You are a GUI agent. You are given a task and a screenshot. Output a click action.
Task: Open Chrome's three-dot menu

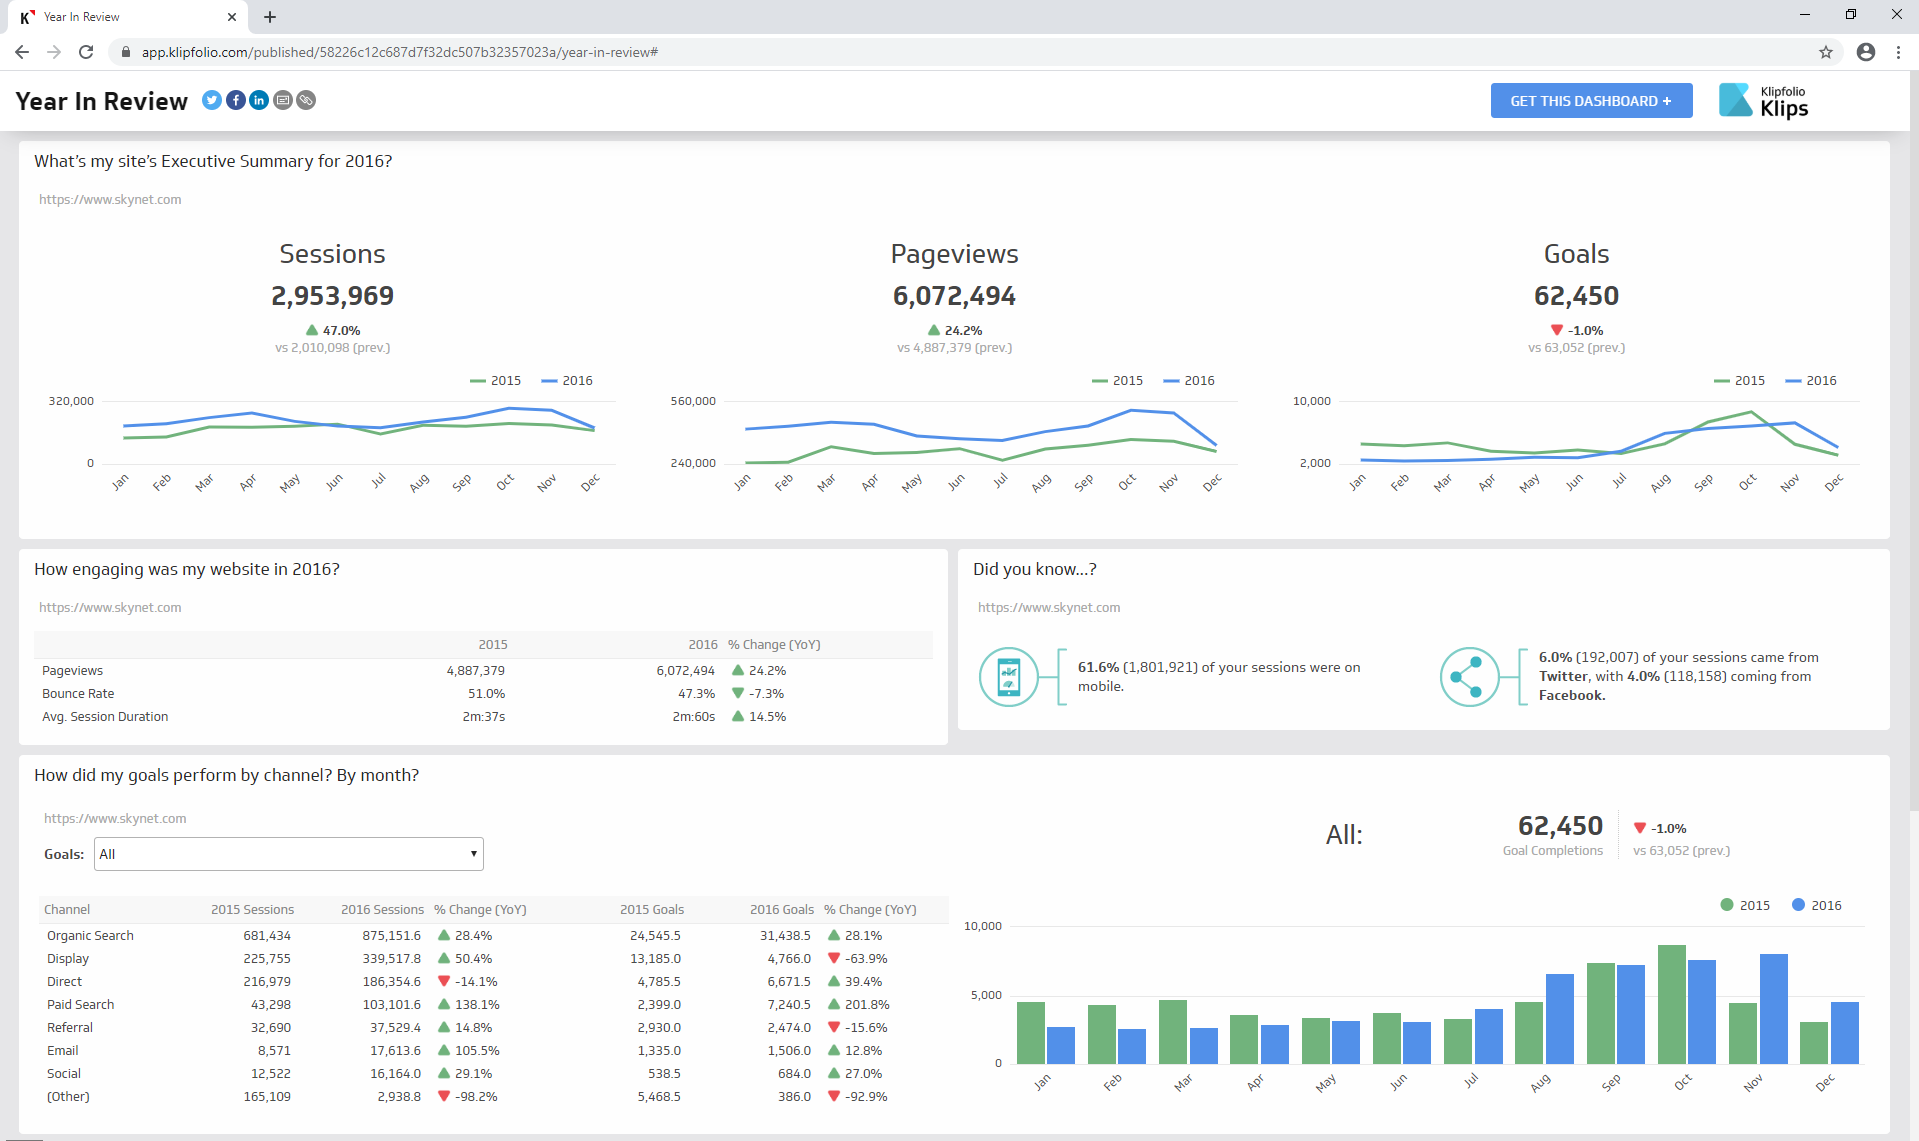click(x=1898, y=52)
